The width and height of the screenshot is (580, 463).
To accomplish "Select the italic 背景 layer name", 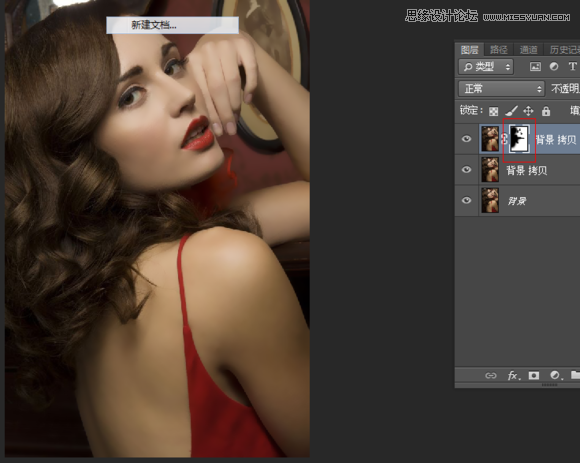I will coord(517,201).
